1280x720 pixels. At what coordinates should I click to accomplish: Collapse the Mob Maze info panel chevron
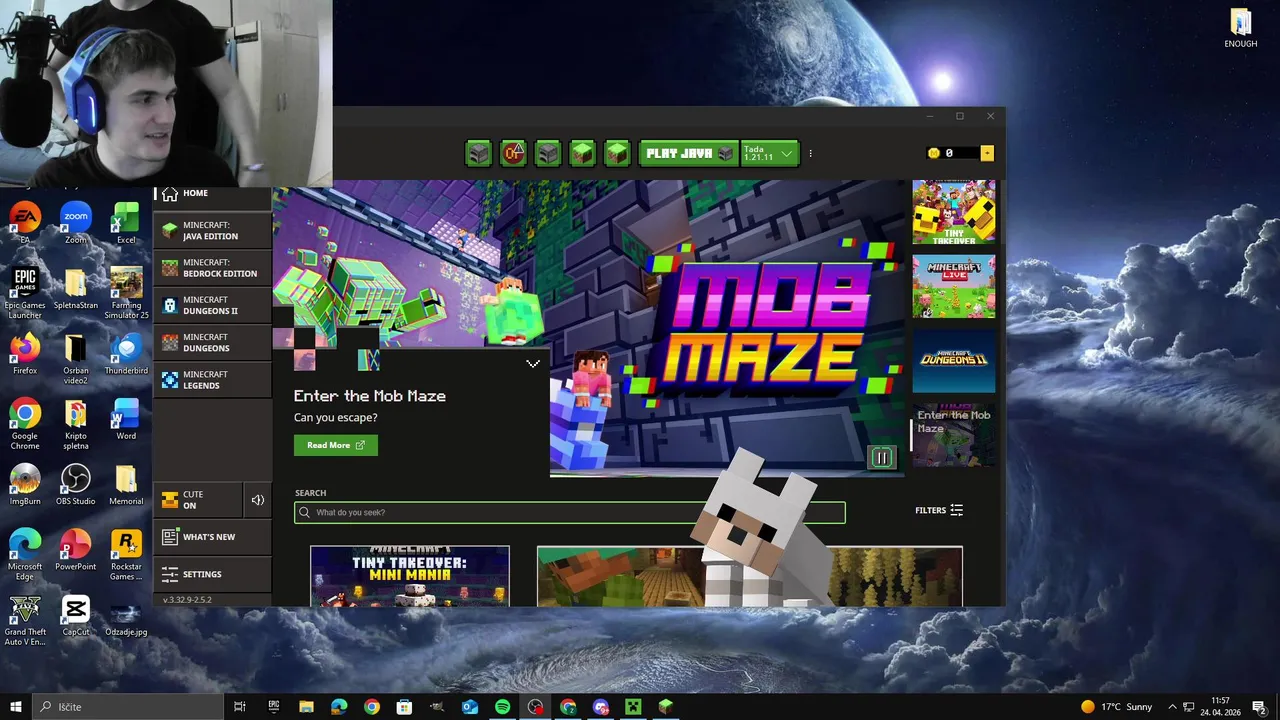(x=533, y=363)
